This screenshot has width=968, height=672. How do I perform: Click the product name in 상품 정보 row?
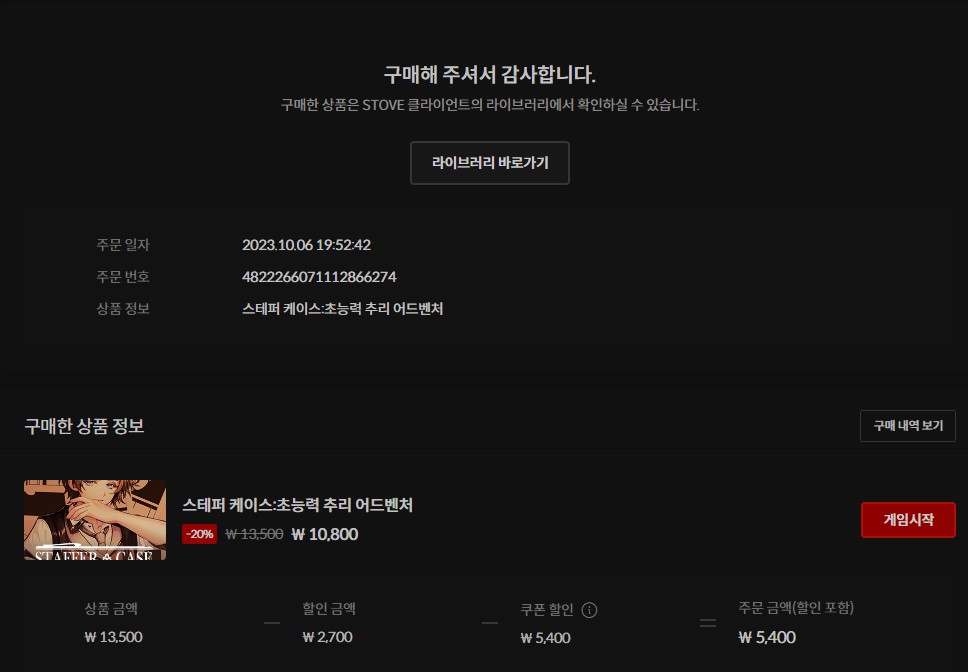point(342,309)
